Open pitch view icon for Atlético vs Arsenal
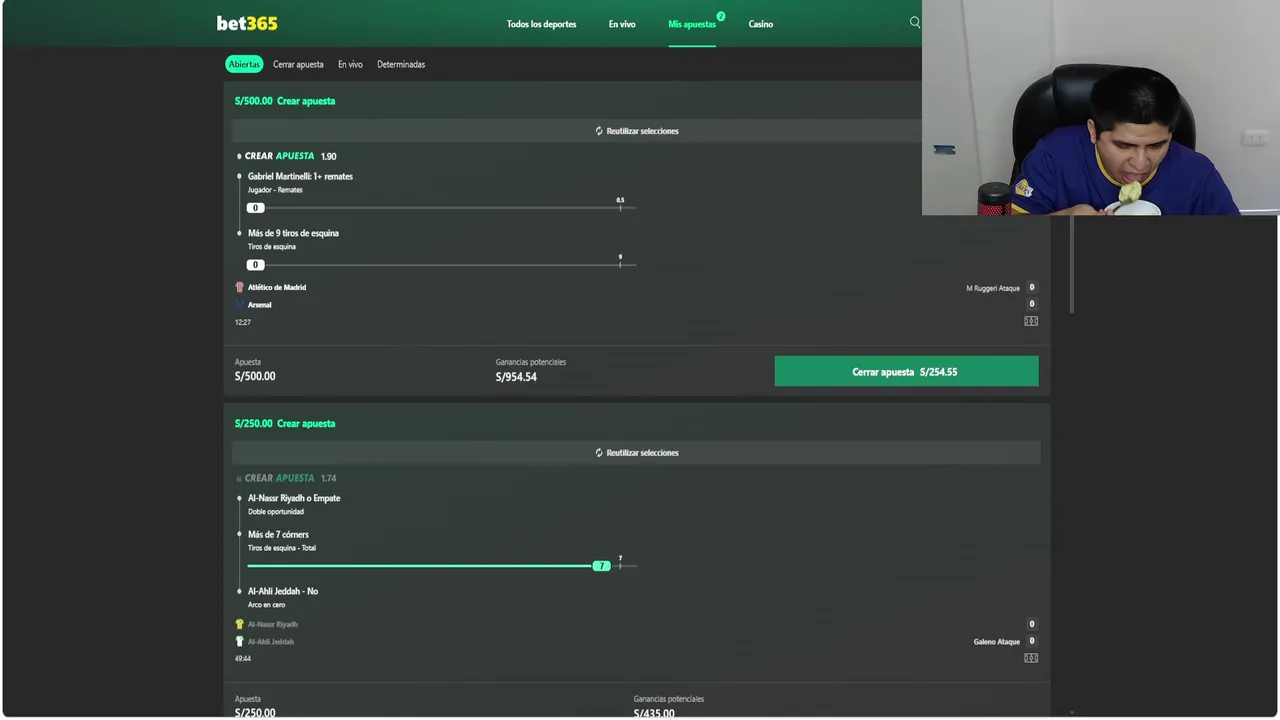Image resolution: width=1280 pixels, height=720 pixels. point(1031,321)
